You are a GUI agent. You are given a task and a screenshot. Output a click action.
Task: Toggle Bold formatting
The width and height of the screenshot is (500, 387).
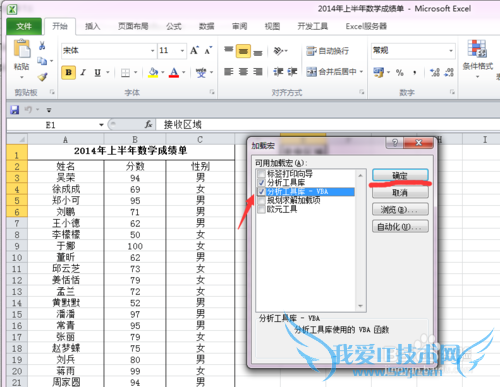(x=69, y=72)
